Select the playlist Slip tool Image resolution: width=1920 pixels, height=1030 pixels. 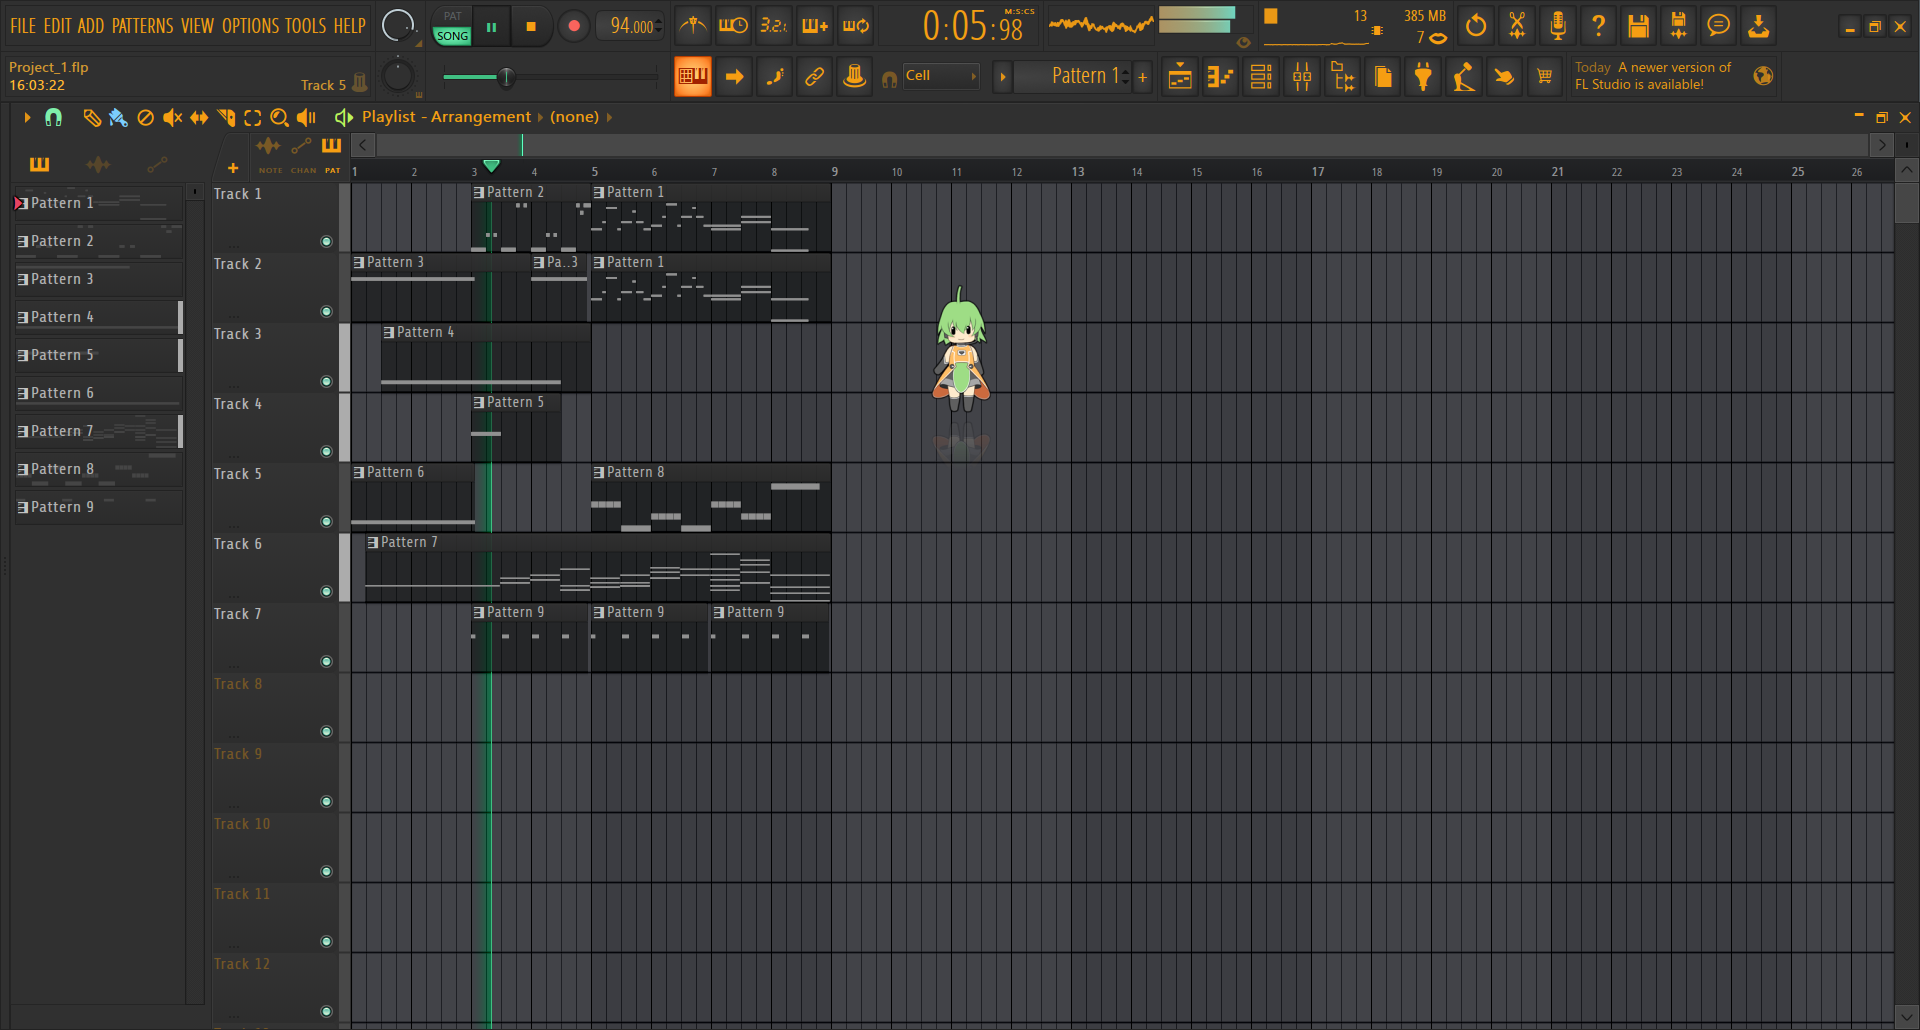coord(199,118)
